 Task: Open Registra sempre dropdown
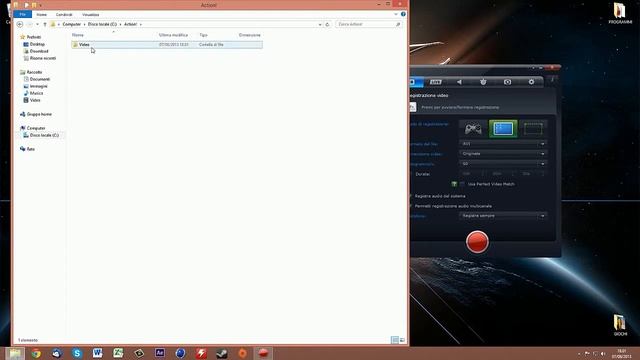(x=503, y=216)
